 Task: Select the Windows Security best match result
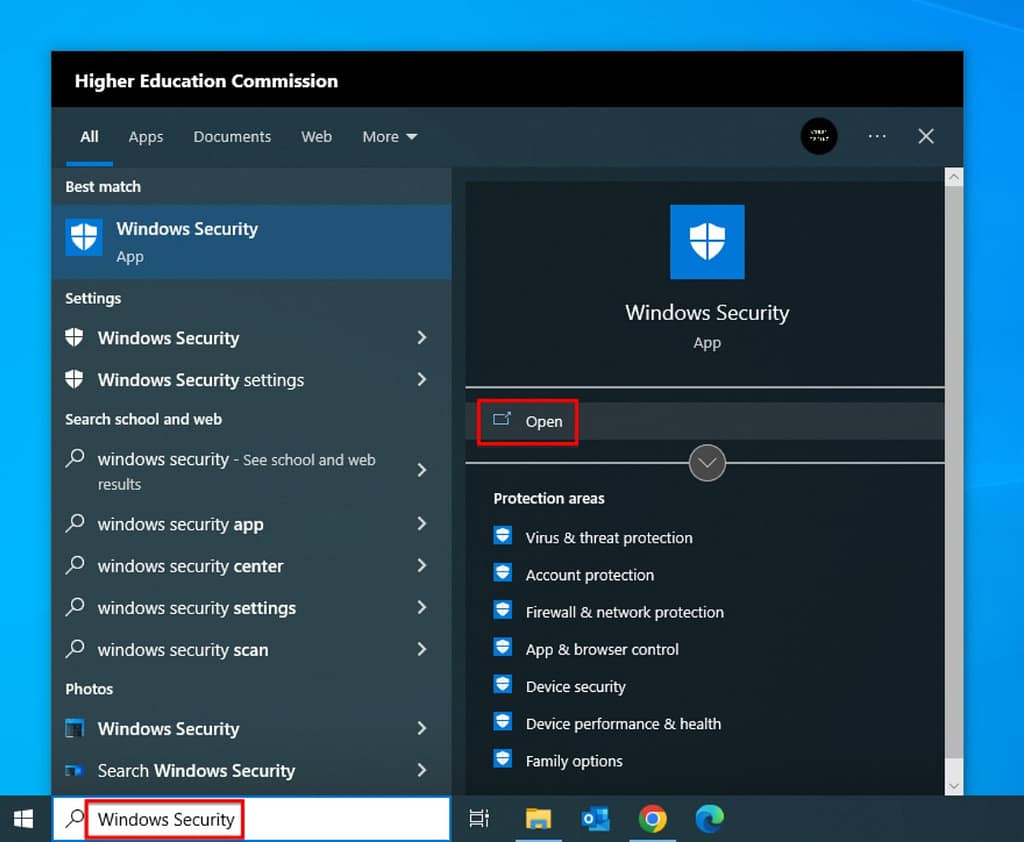(x=251, y=242)
